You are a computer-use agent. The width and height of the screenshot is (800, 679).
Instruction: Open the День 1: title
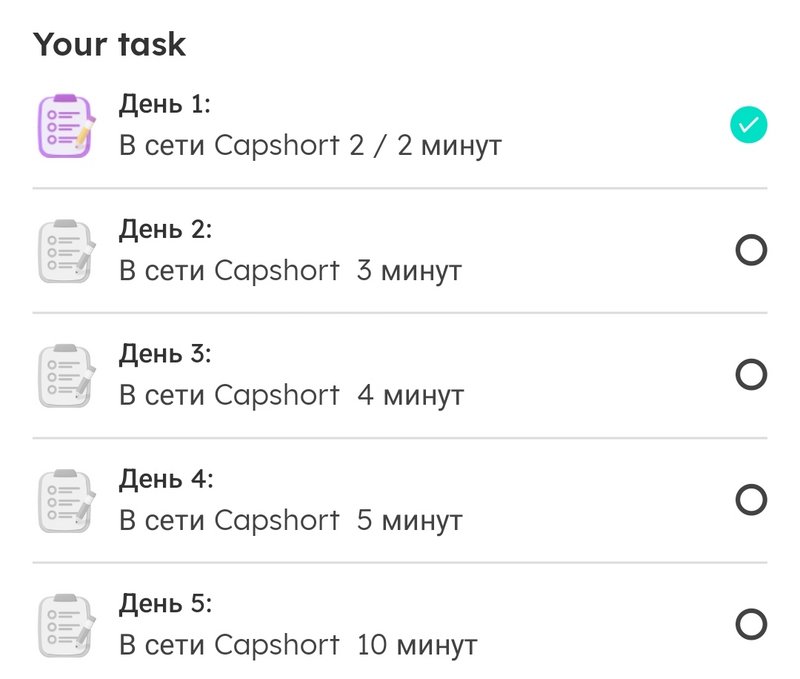(x=164, y=105)
